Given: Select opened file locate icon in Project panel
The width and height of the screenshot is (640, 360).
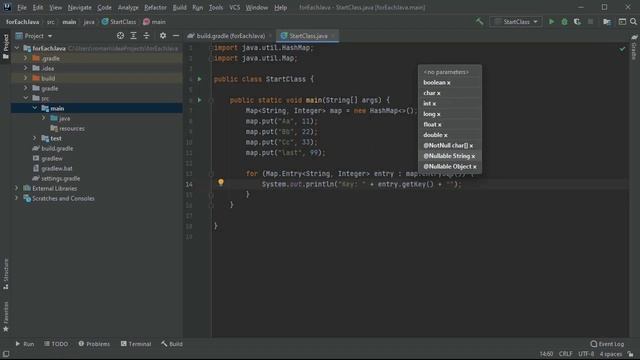Looking at the screenshot, I should [x=120, y=36].
